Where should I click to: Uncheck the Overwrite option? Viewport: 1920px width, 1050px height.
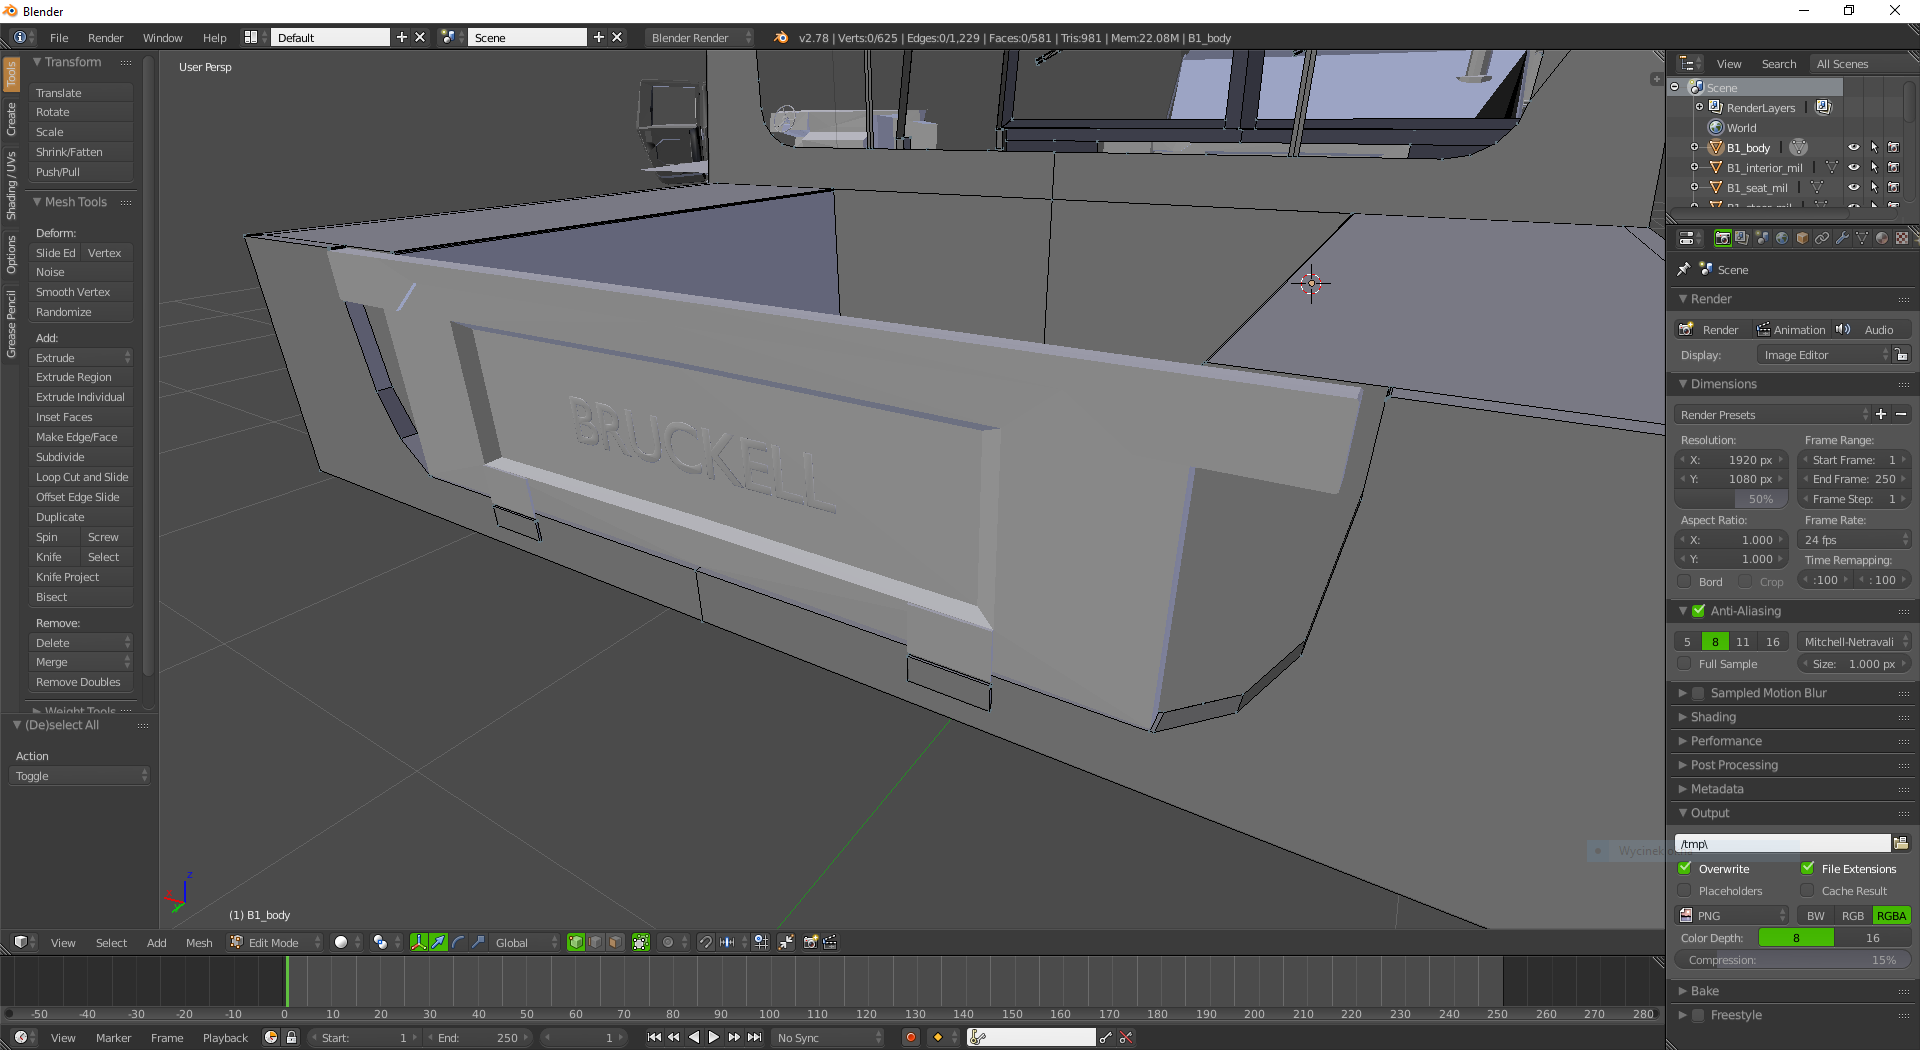pos(1685,869)
